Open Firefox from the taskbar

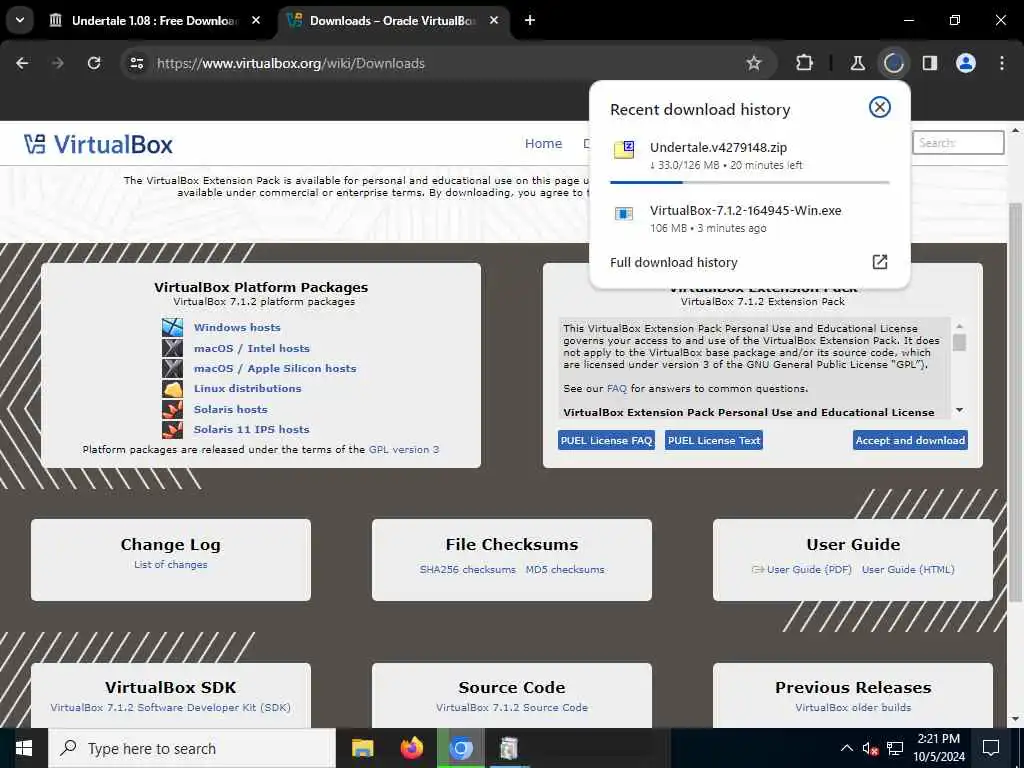tap(411, 748)
